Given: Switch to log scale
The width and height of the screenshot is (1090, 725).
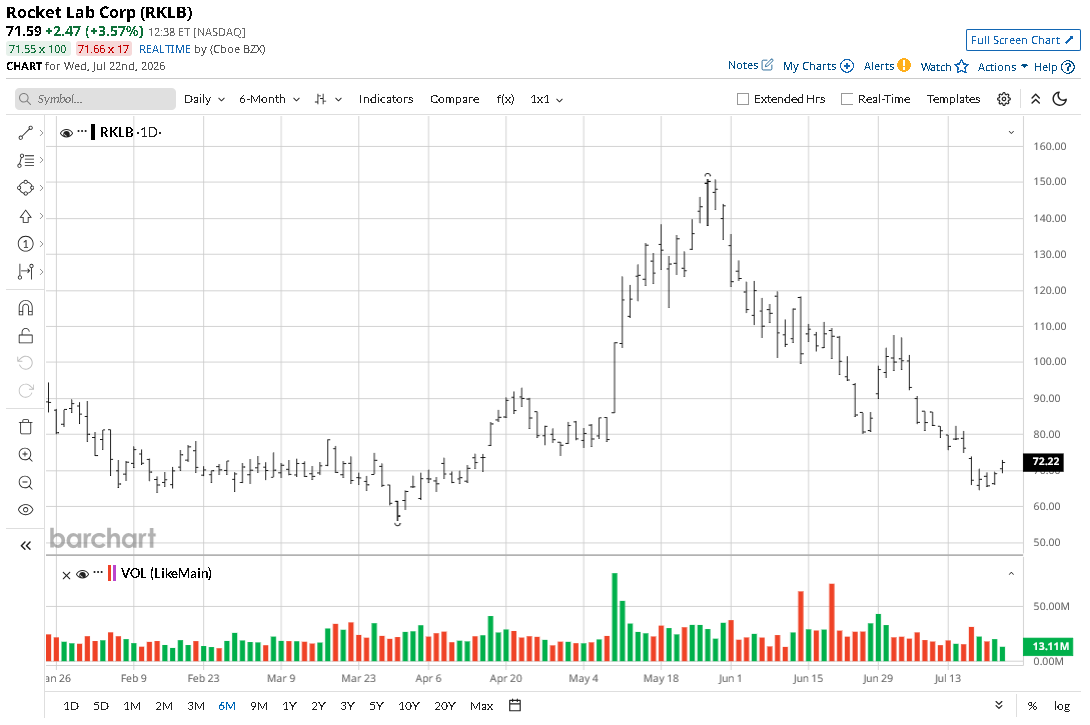Looking at the screenshot, I should [1061, 706].
